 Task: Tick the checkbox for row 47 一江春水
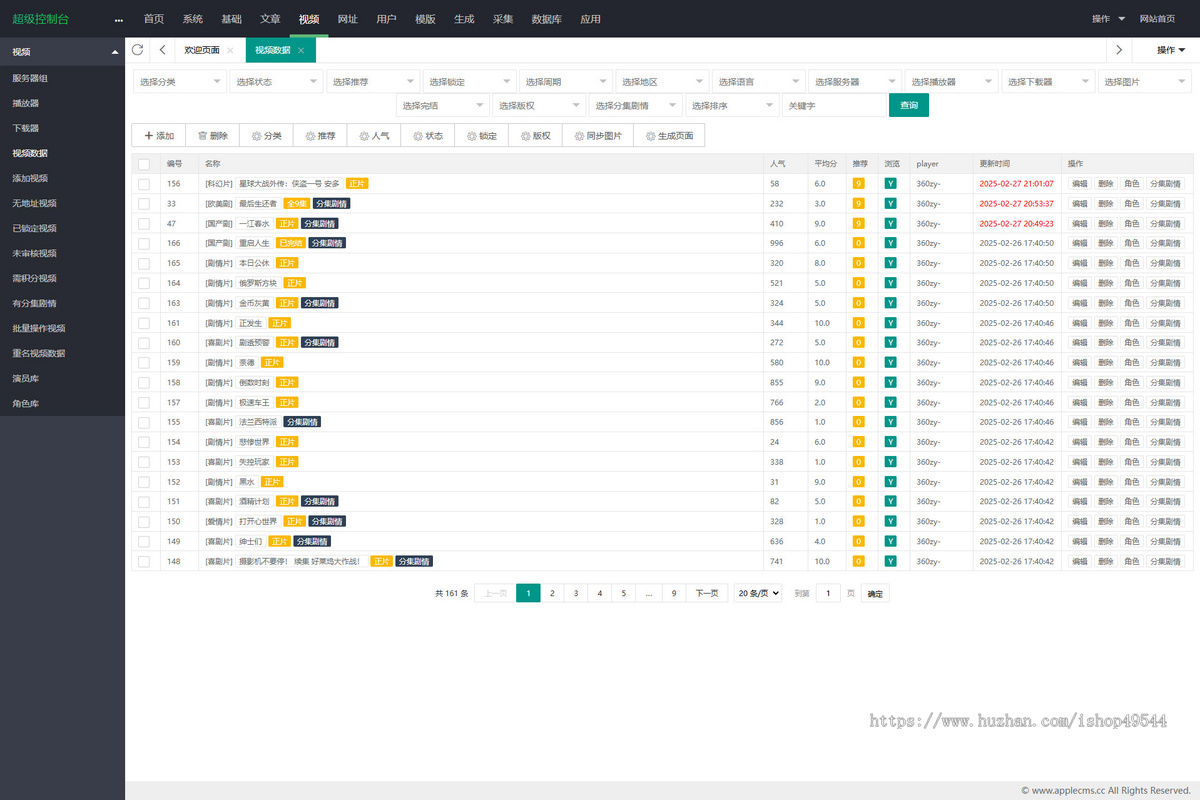(x=144, y=223)
